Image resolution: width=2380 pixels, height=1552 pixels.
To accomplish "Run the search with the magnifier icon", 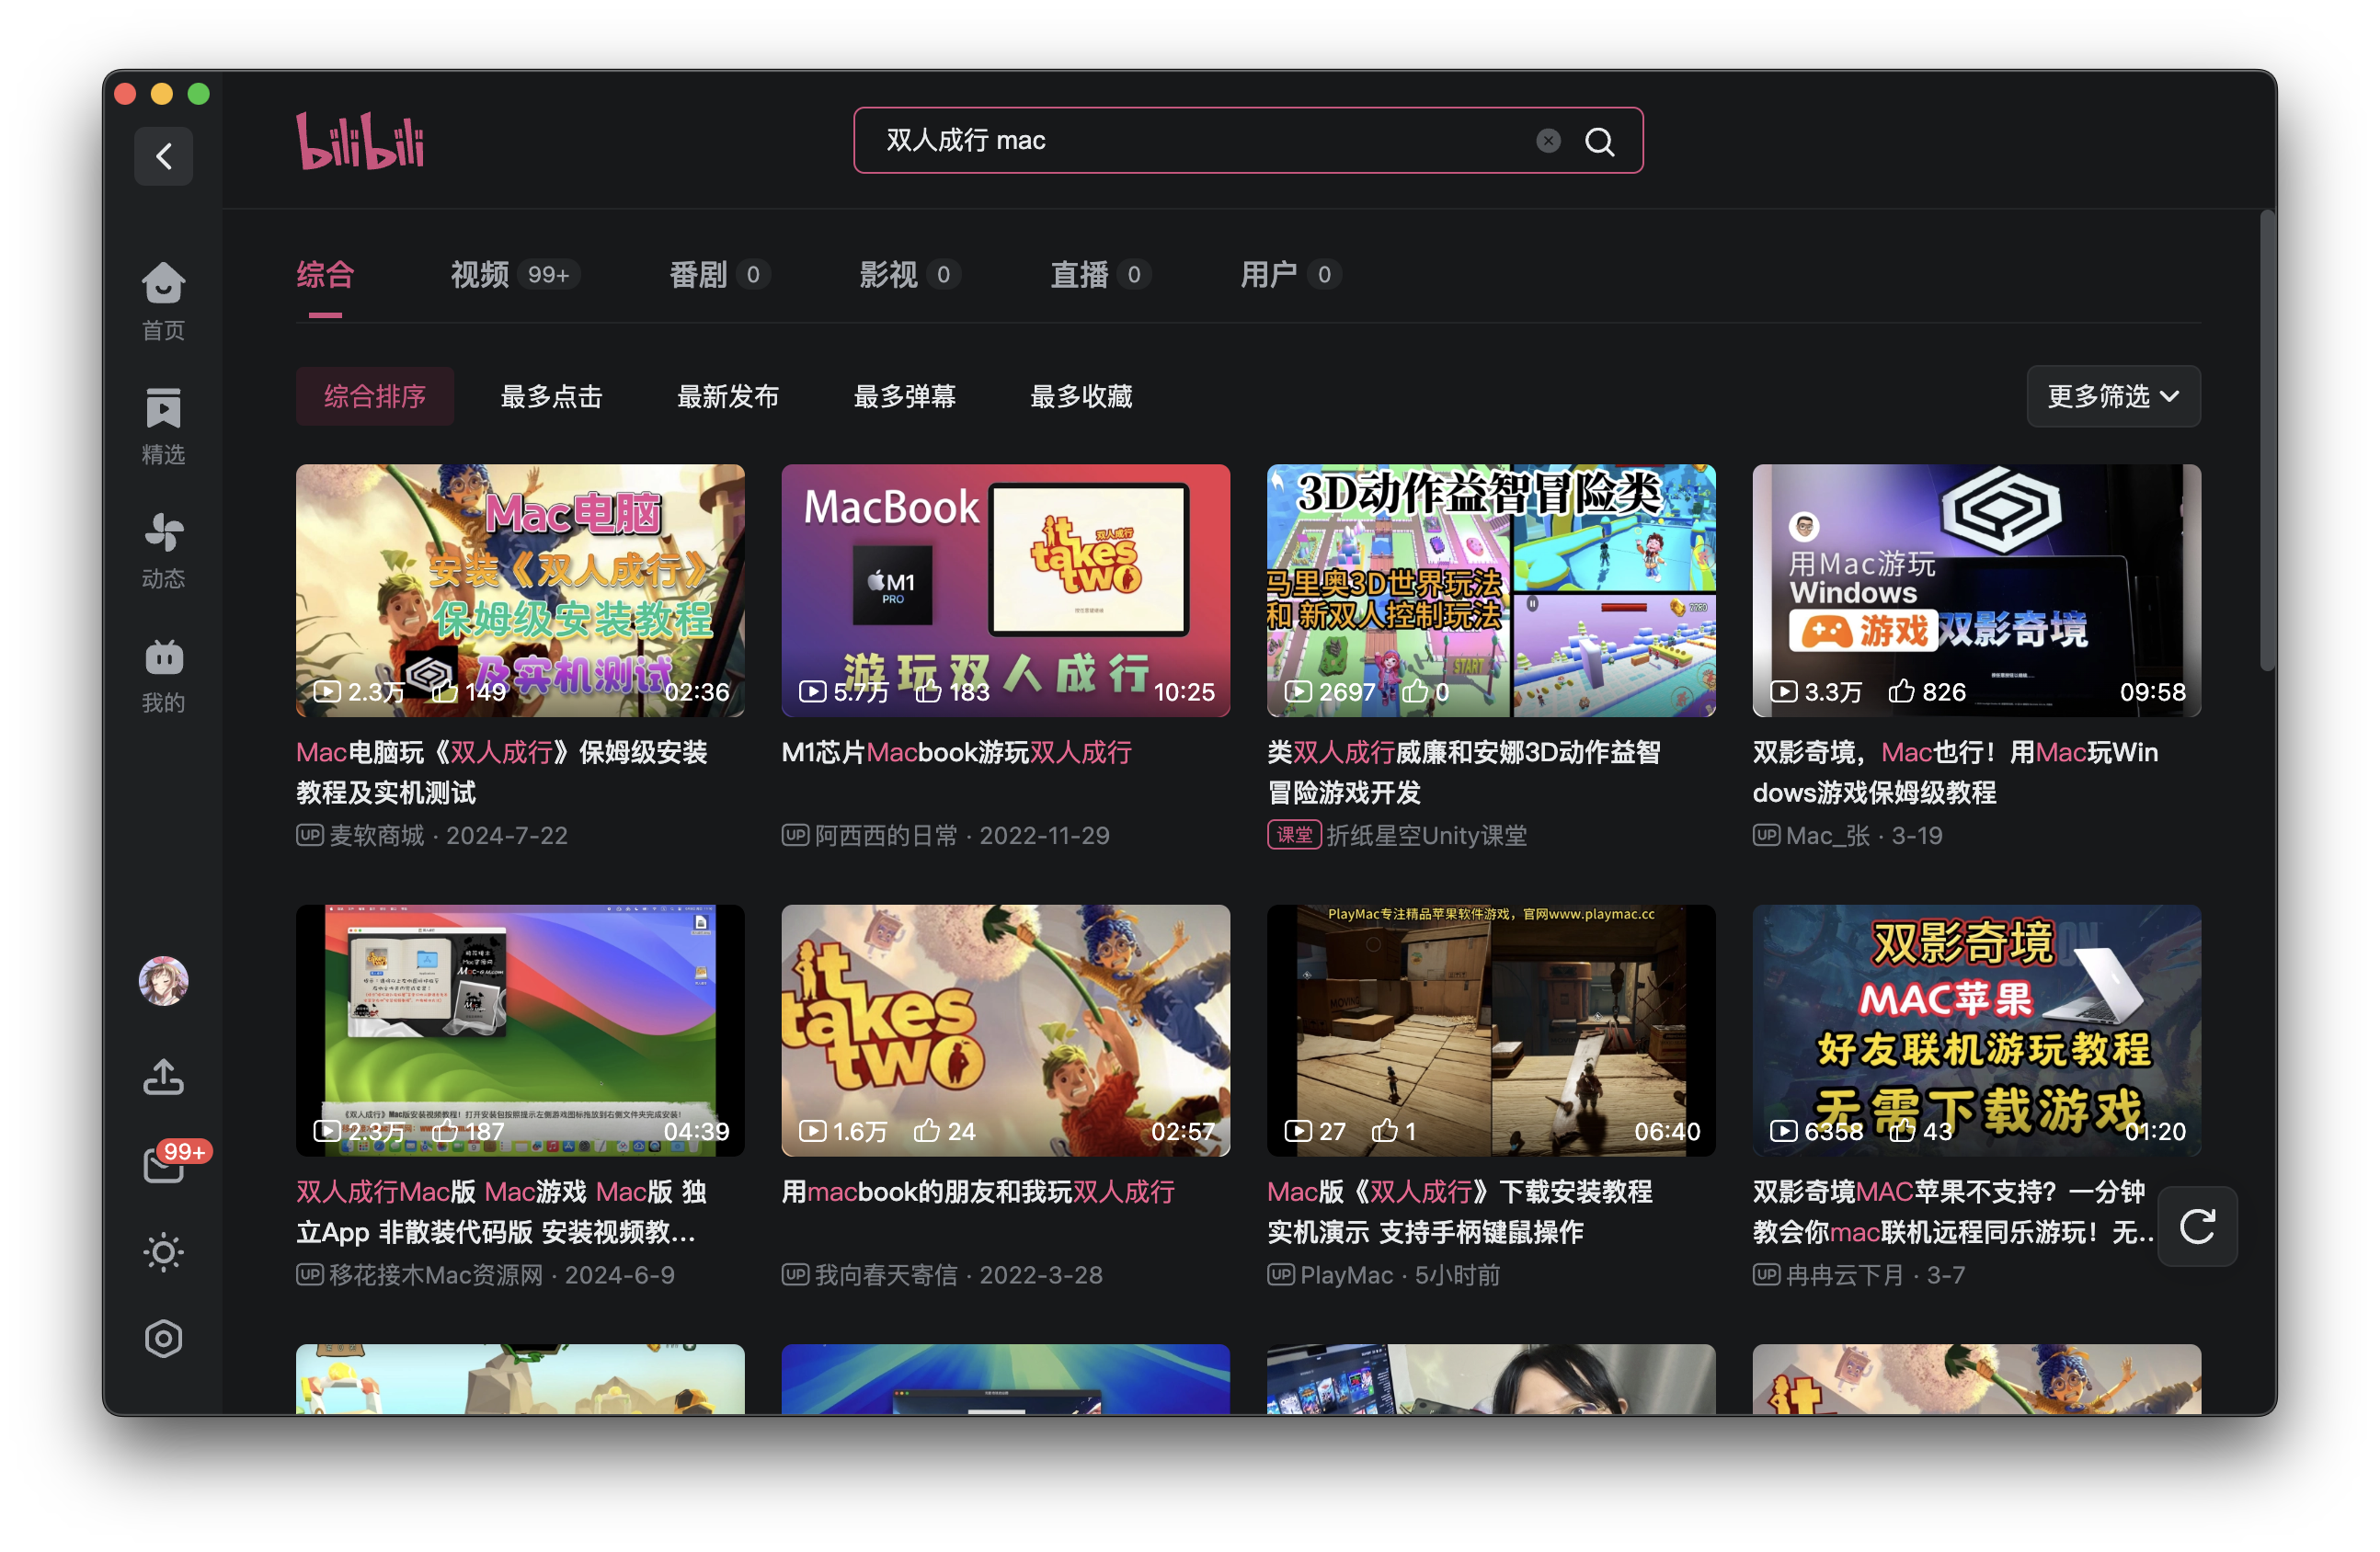I will pyautogui.click(x=1599, y=141).
